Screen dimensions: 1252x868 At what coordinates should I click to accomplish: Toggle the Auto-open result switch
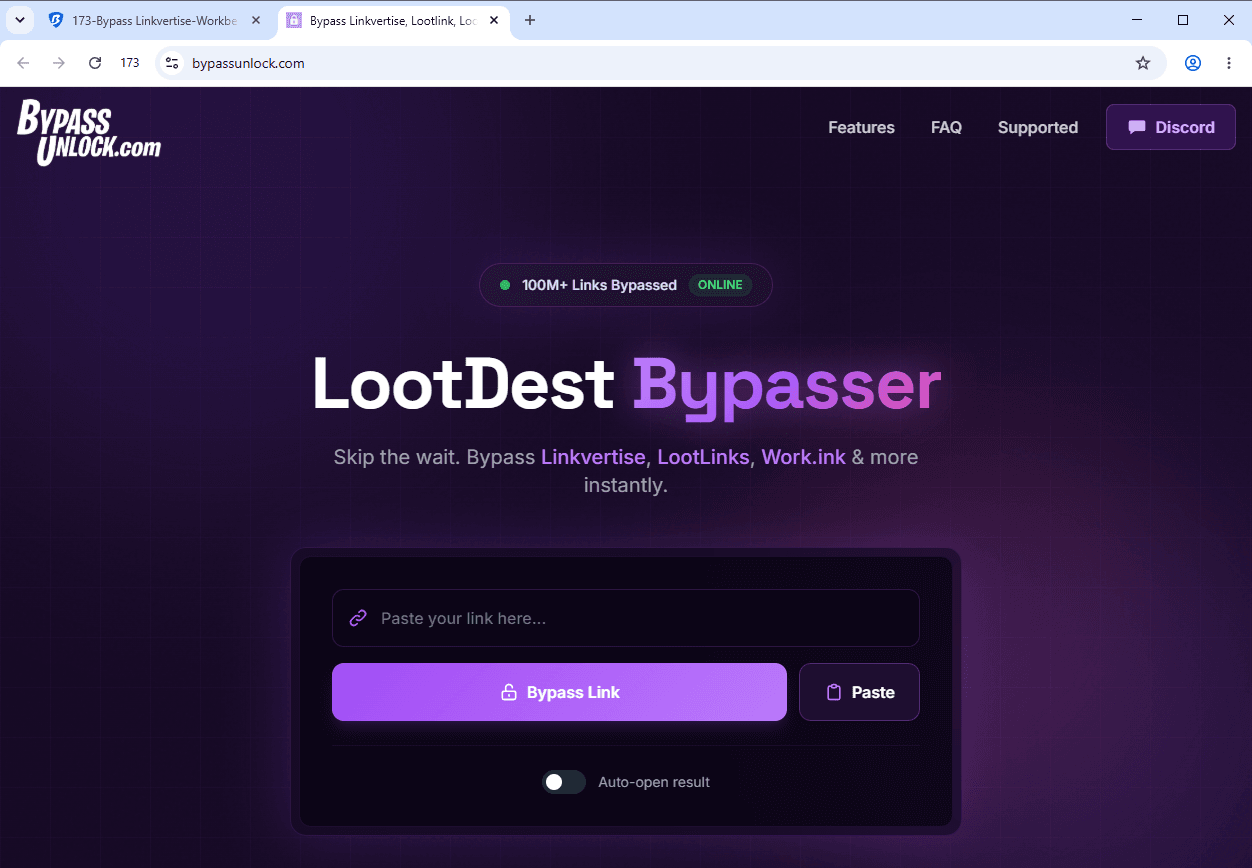pos(564,782)
